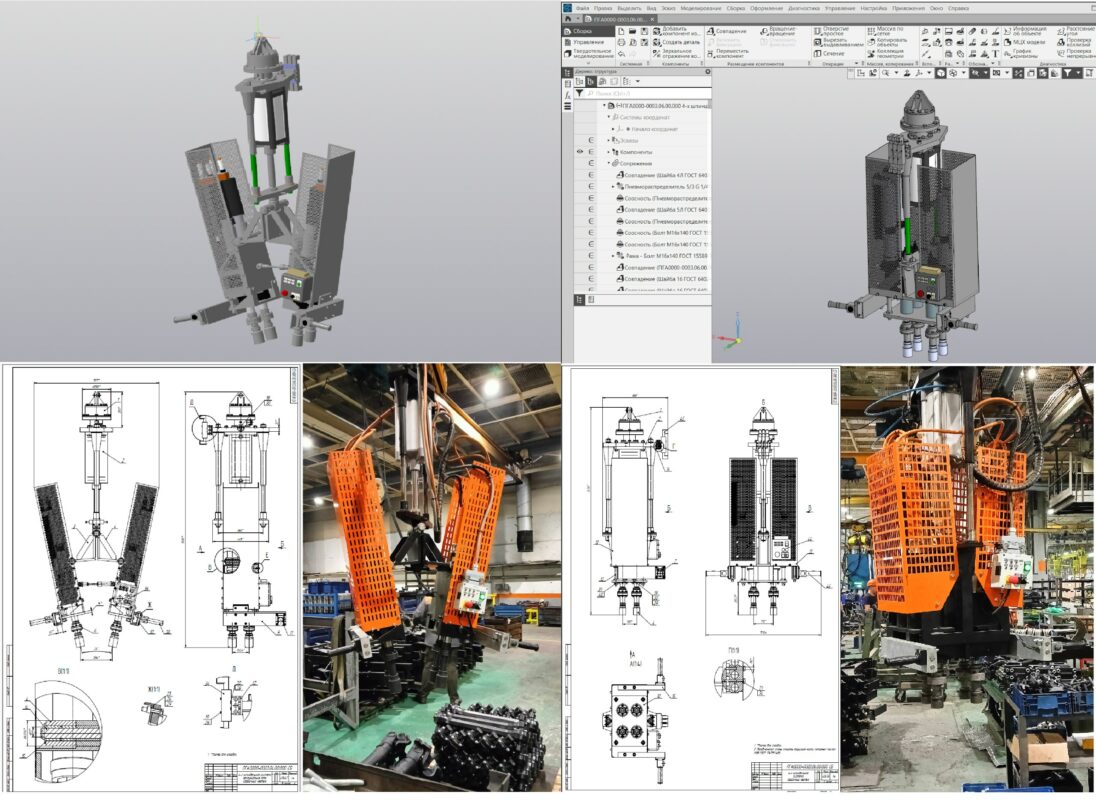
Task: Expand the Пневмораспределитель 5/3 G 1/4 node
Action: click(x=613, y=187)
